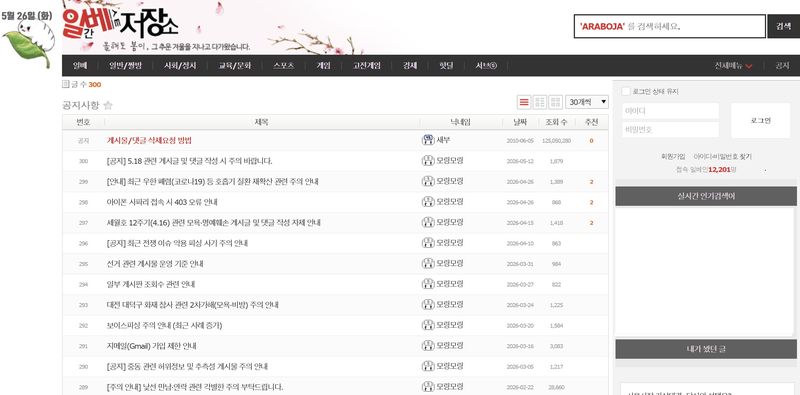Click the nickname 세부
Image resolution: width=800 pixels, height=395 pixels.
(x=443, y=140)
